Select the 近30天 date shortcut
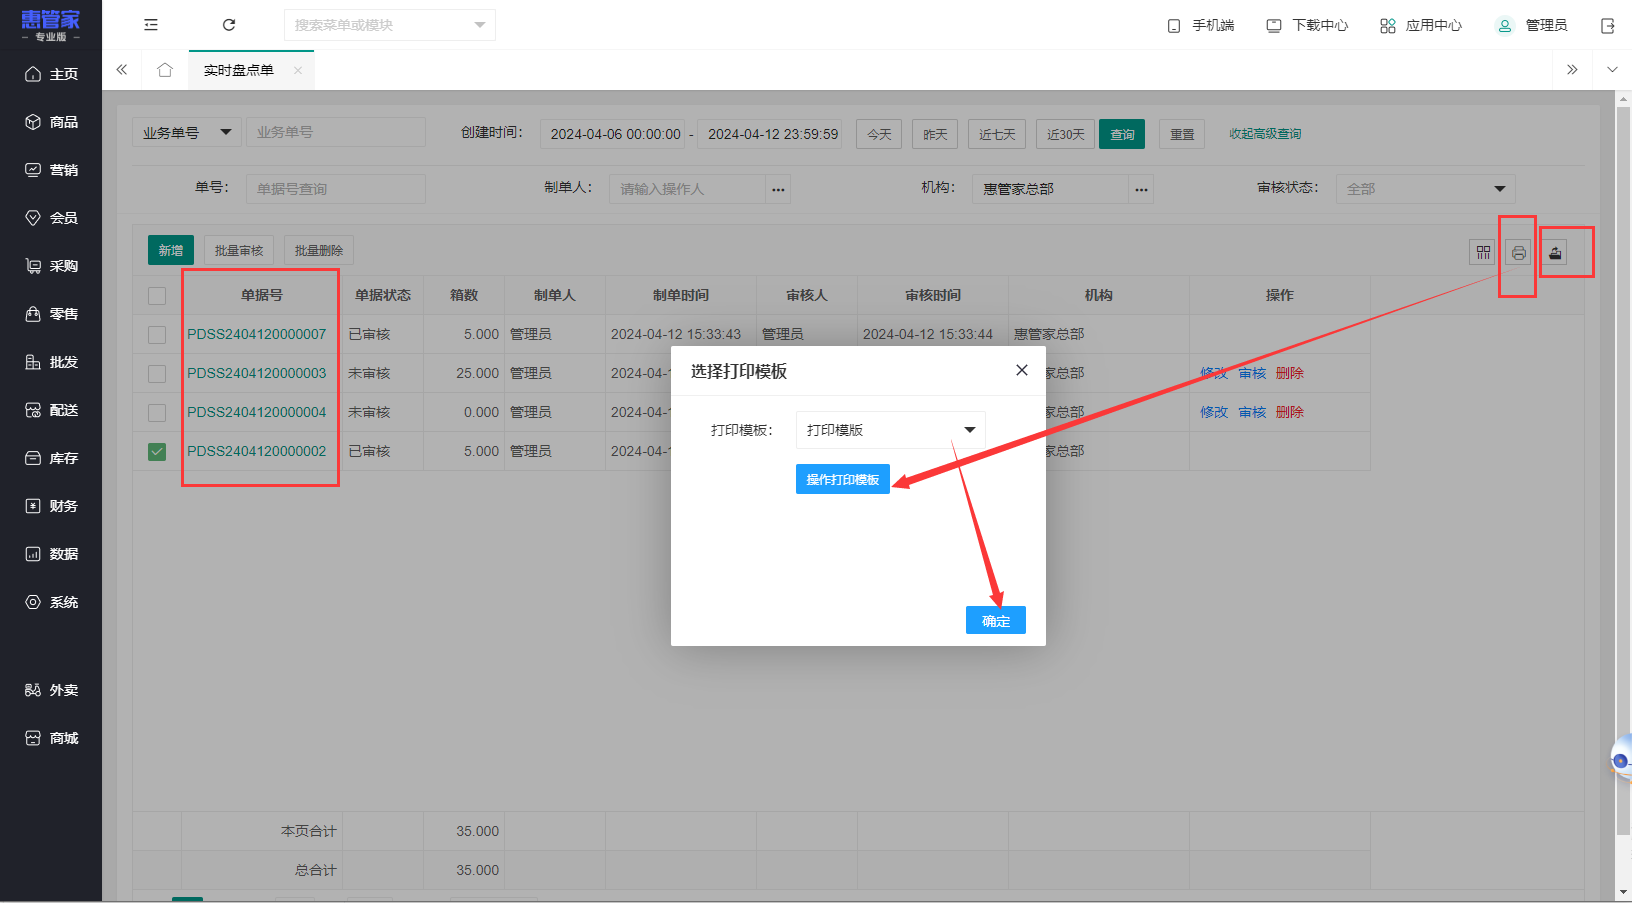1632x903 pixels. (1065, 134)
